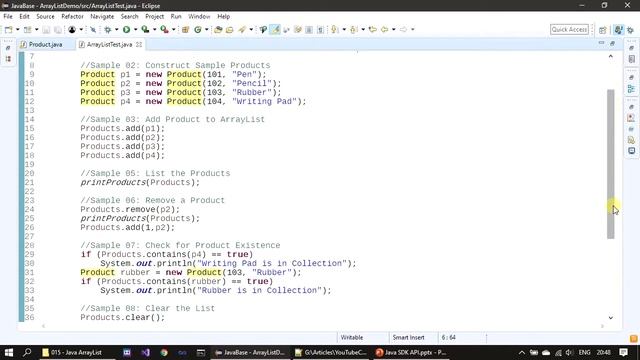Click the New Java Package icon
This screenshot has width=640, height=360.
185,30
